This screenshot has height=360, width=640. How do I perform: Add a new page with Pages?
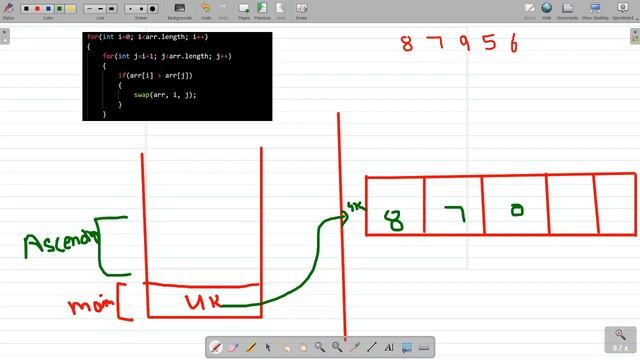[244, 10]
